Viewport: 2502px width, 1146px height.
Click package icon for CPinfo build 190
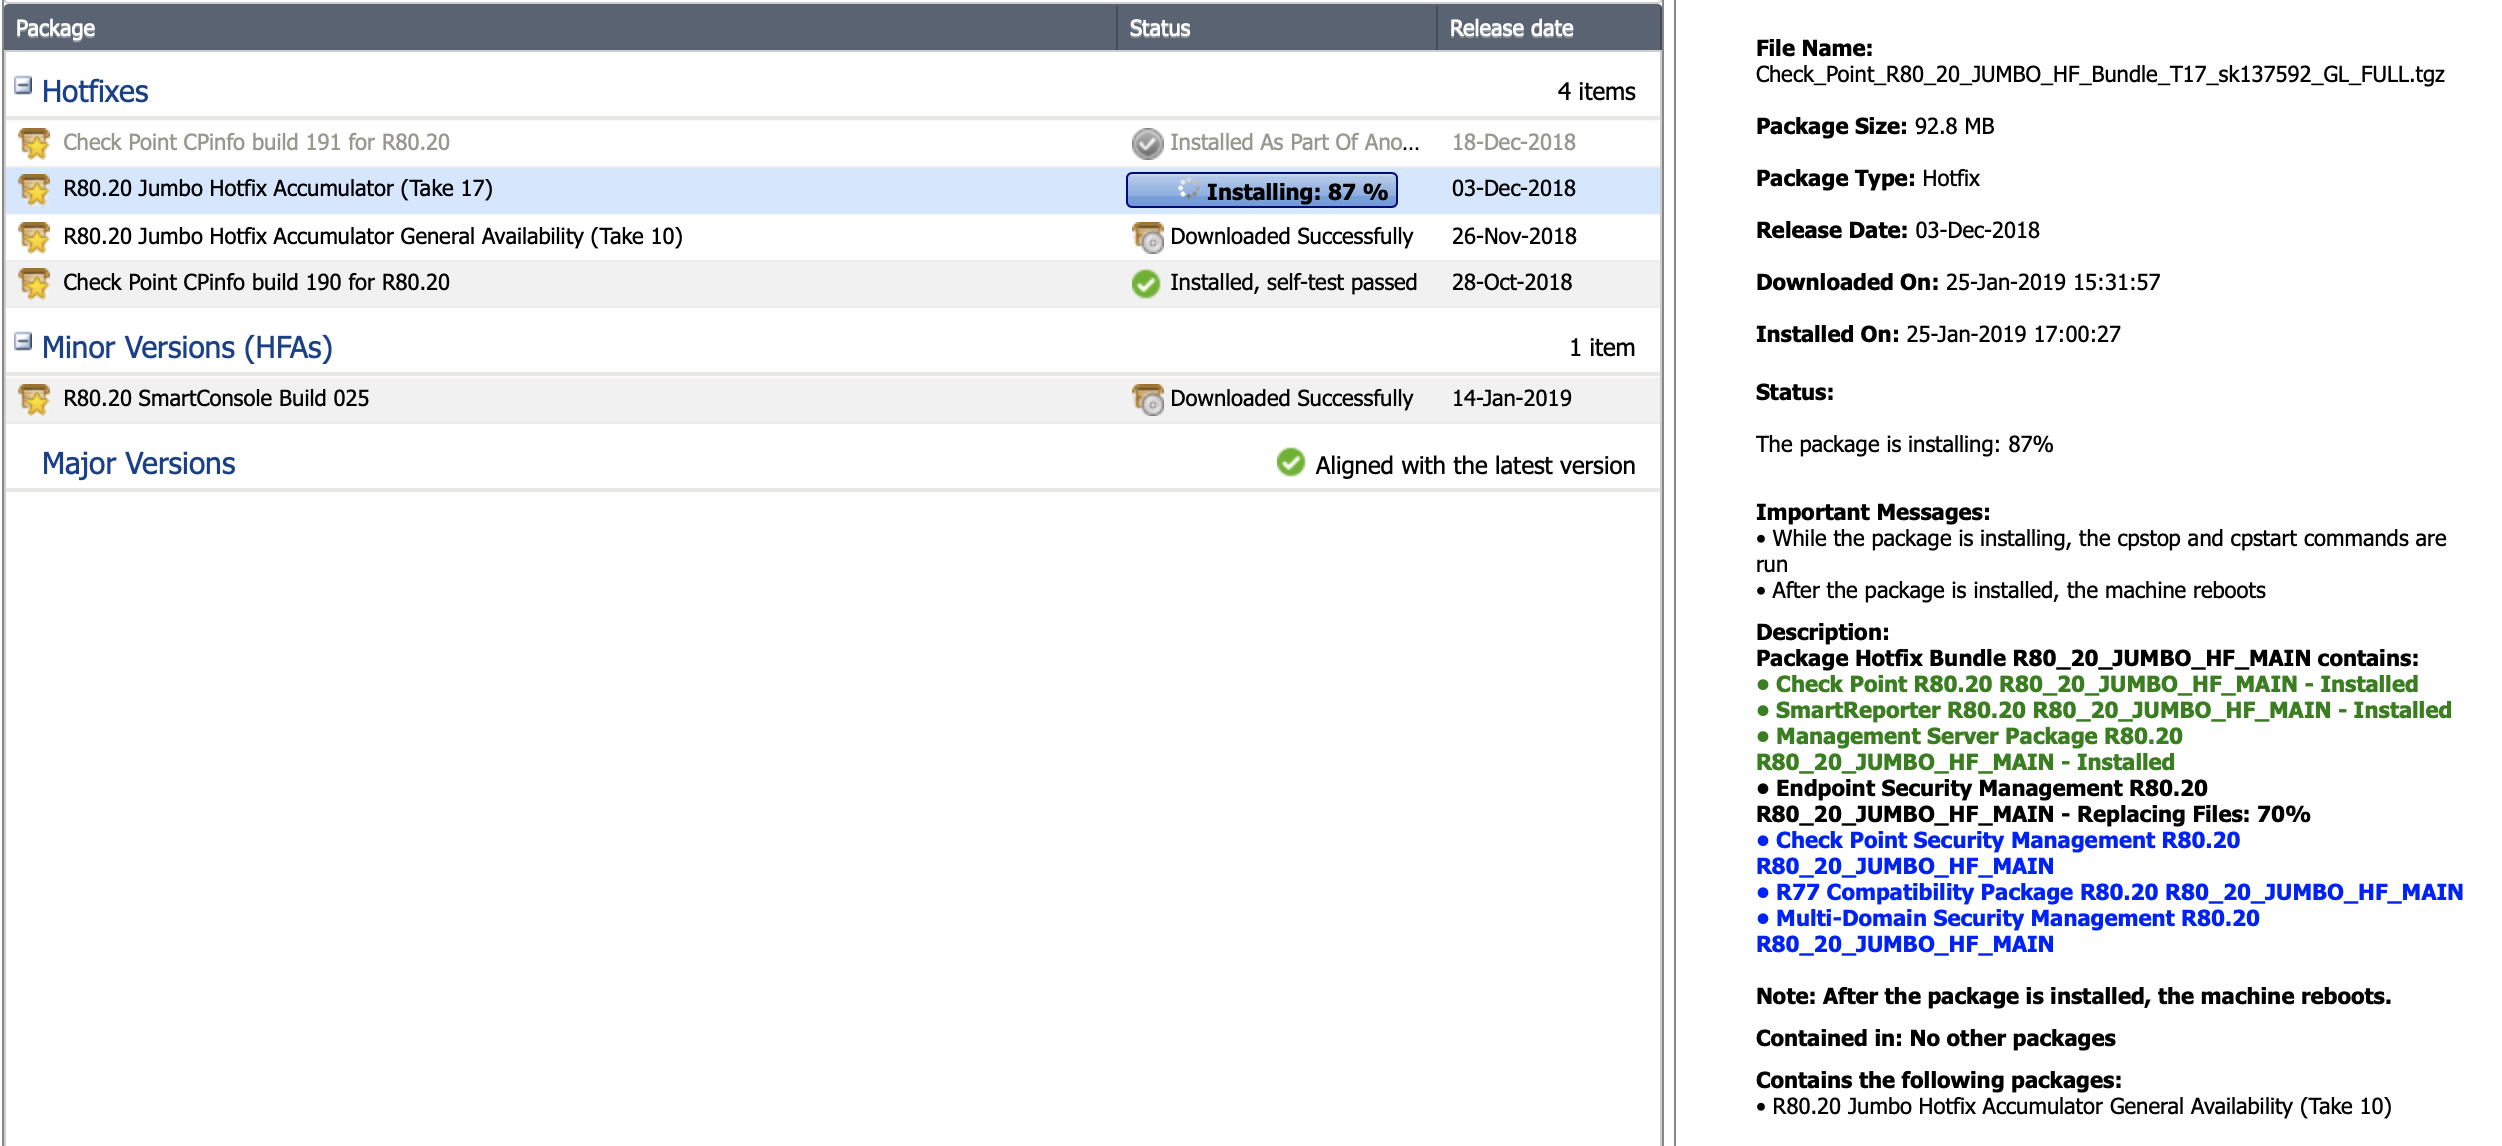click(x=34, y=283)
